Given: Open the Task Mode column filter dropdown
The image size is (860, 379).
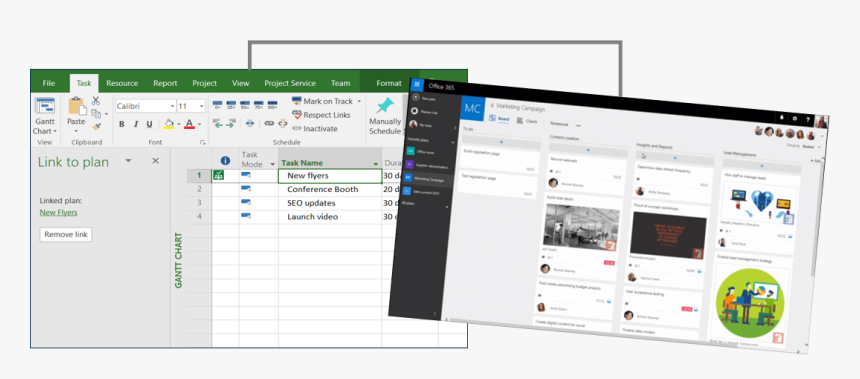Looking at the screenshot, I should [273, 164].
